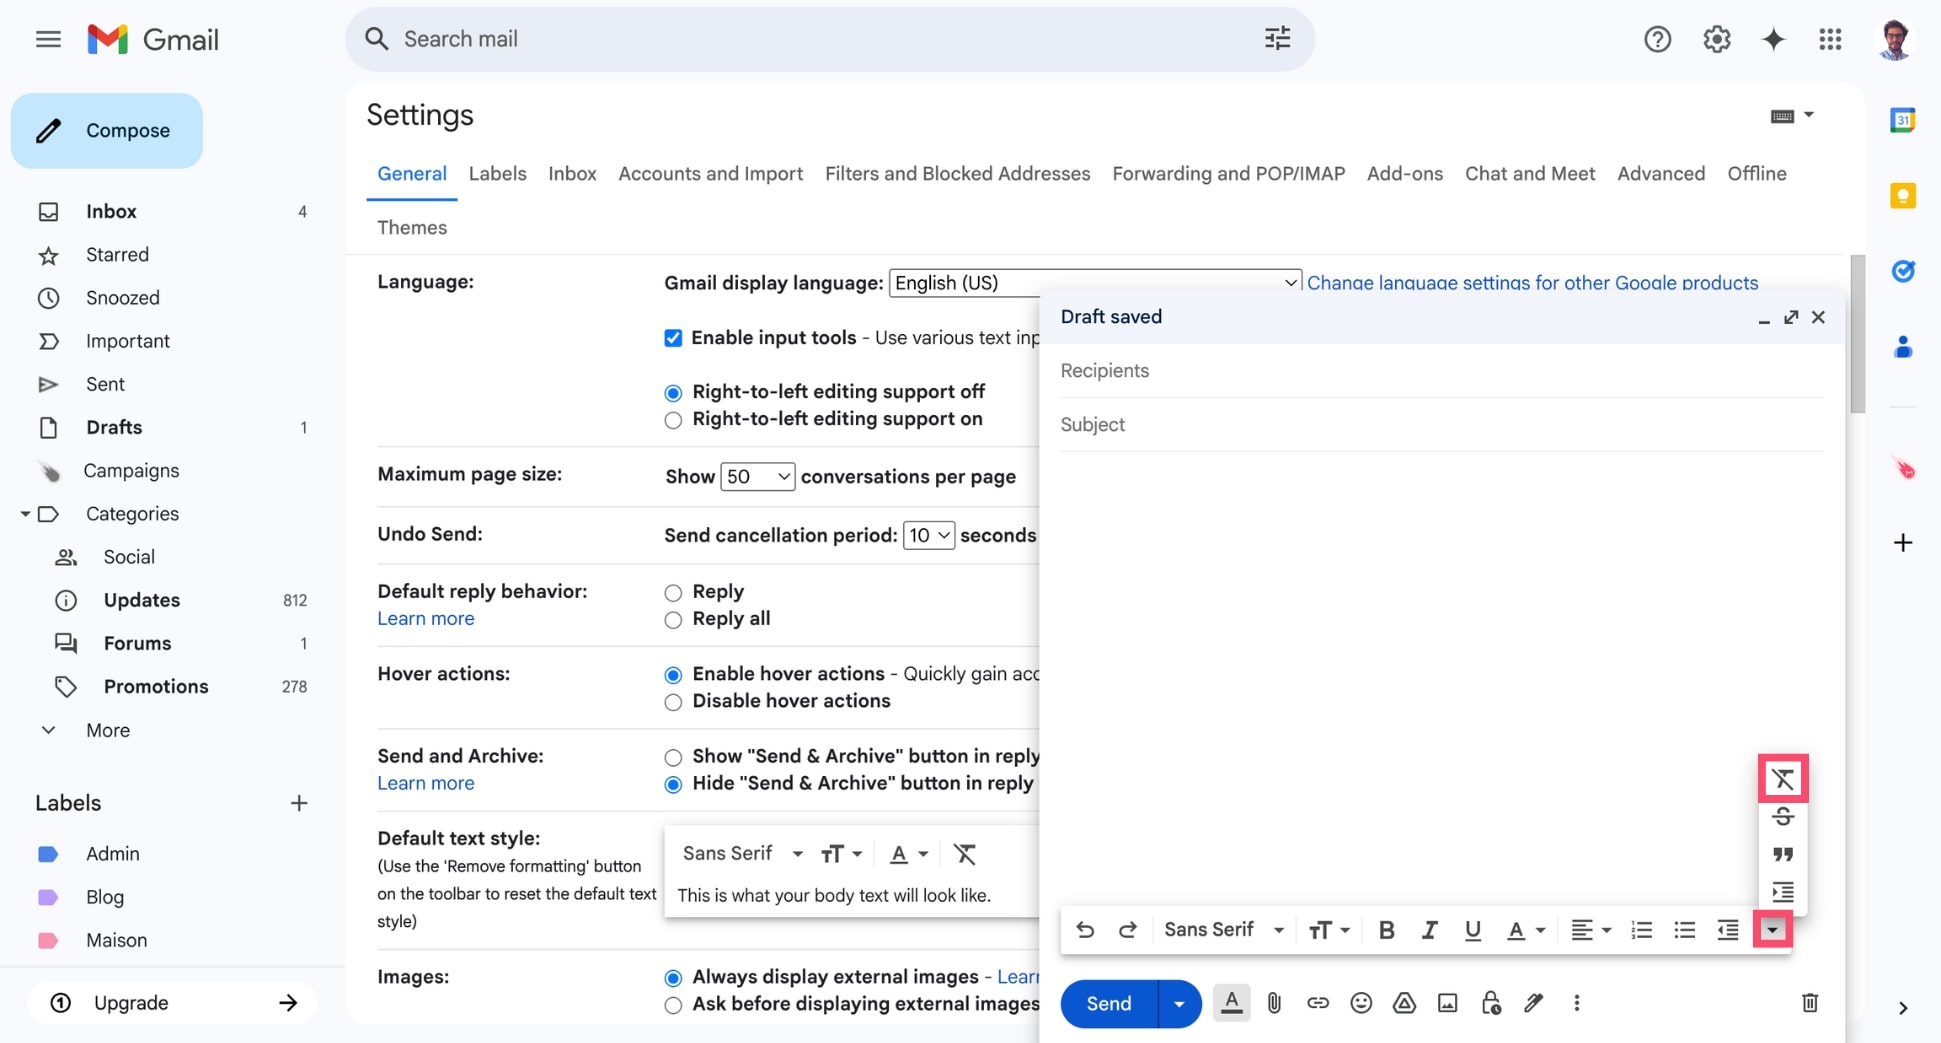Open Google Keep in the side panel

tap(1904, 196)
